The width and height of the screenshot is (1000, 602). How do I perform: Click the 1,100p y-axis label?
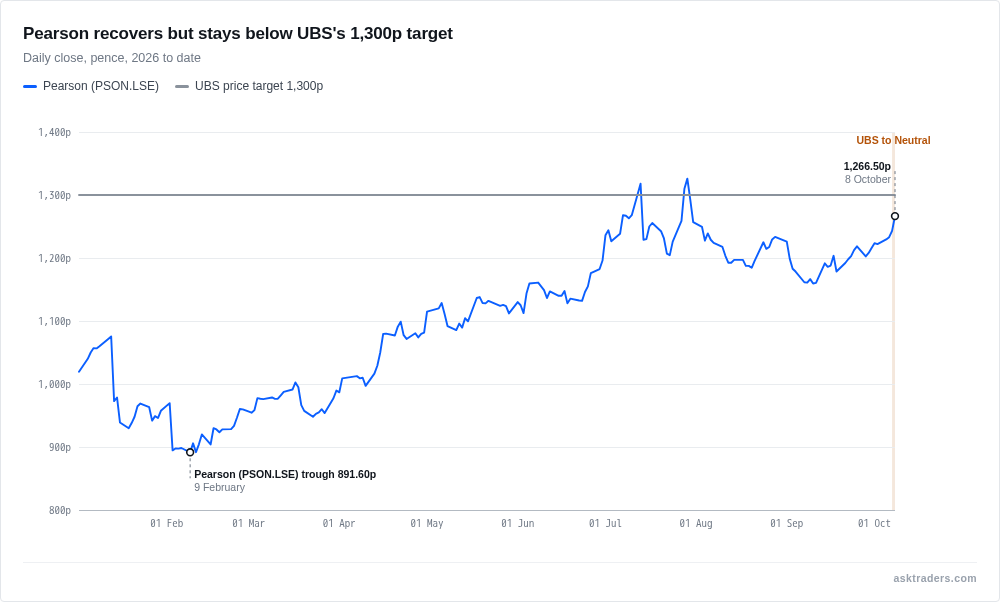coord(54,321)
